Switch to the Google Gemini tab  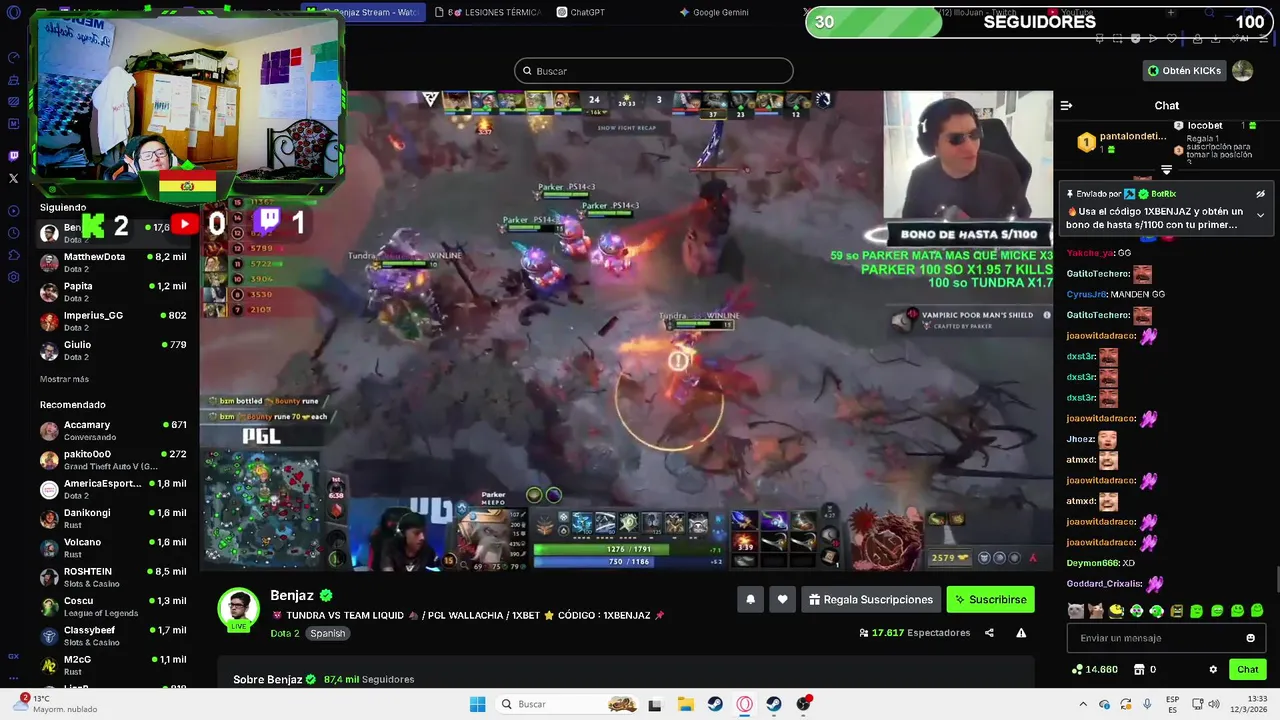(x=714, y=12)
